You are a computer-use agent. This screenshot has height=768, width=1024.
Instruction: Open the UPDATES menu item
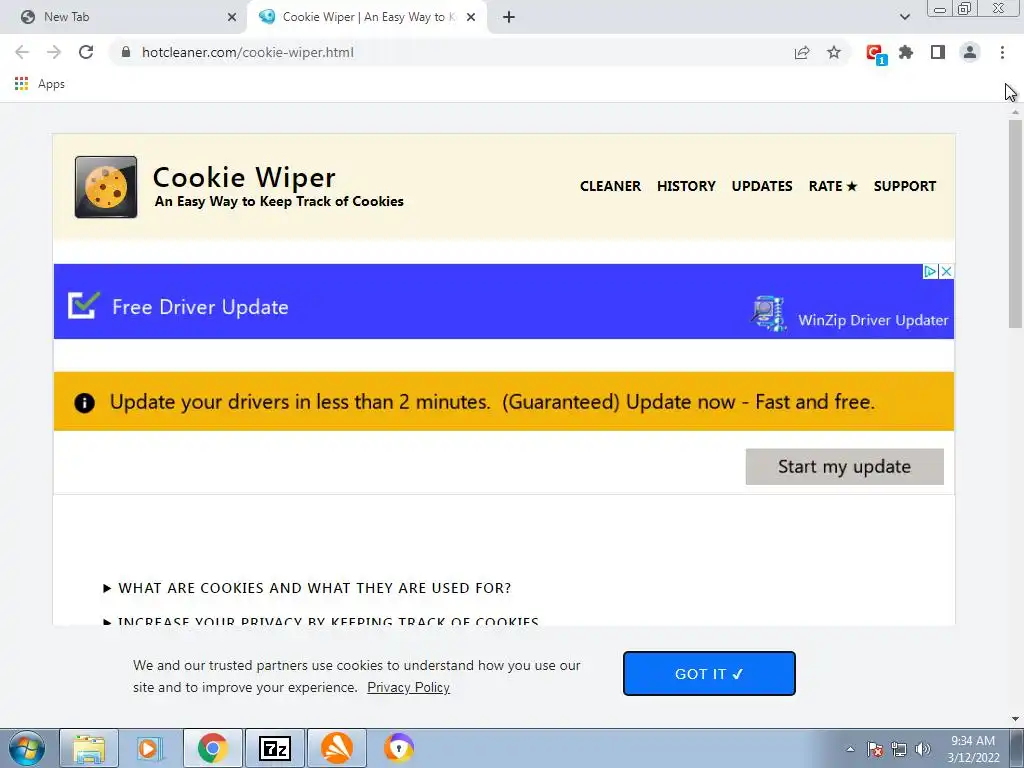[761, 186]
